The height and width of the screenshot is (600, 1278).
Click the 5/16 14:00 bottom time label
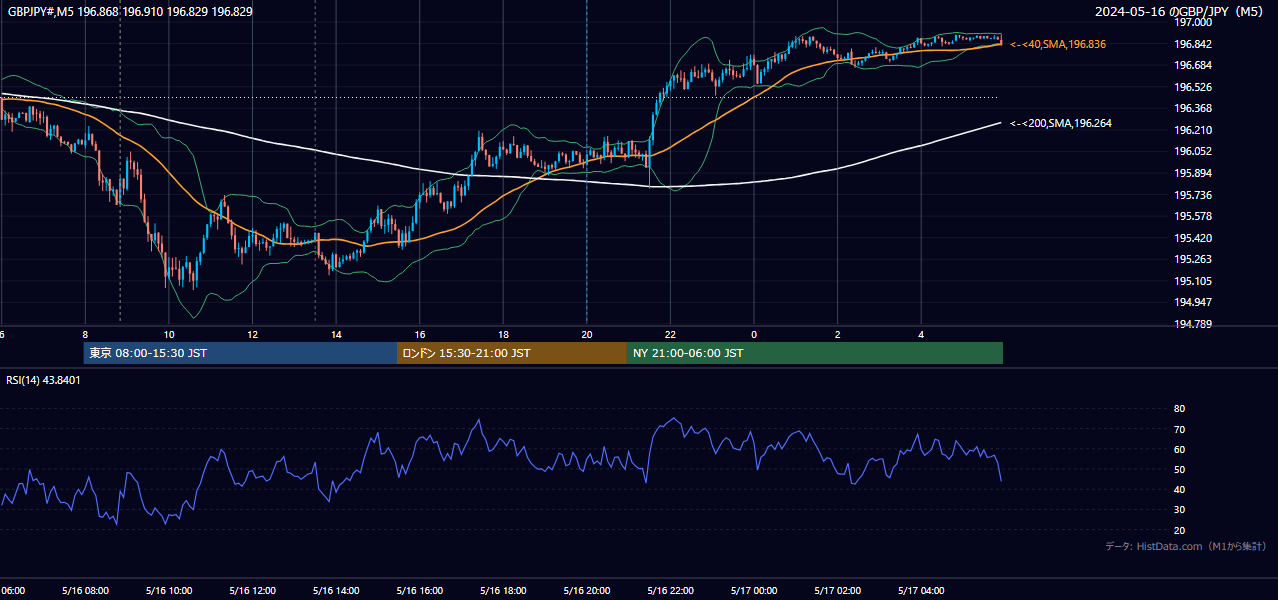[336, 591]
